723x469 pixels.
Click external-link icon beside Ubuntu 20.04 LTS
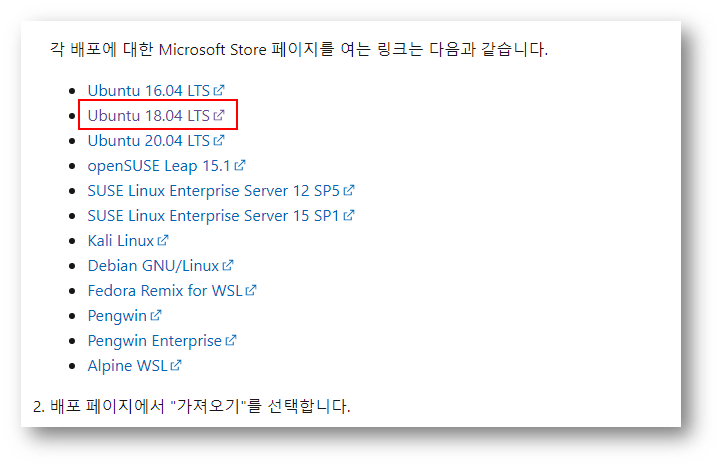(219, 140)
